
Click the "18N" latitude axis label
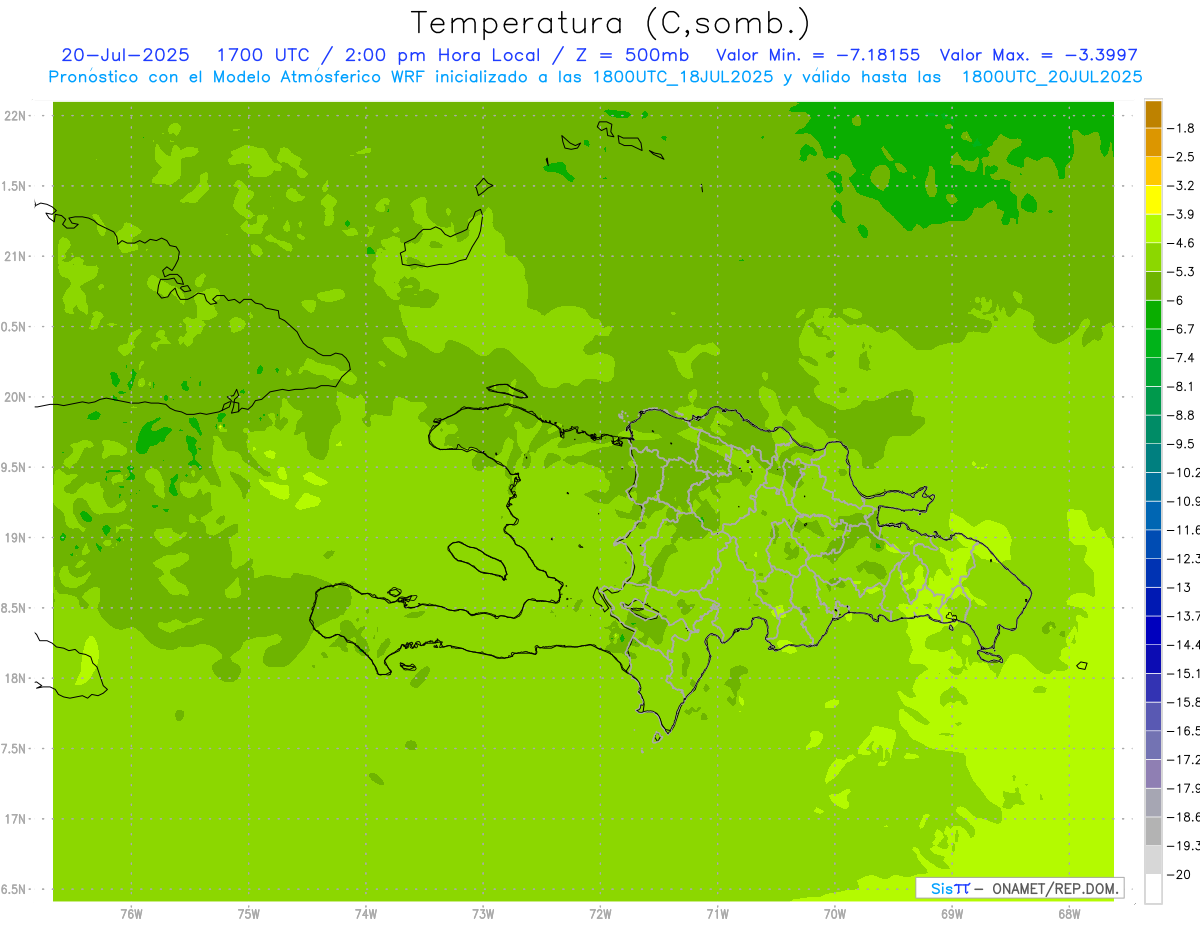[x=15, y=678]
